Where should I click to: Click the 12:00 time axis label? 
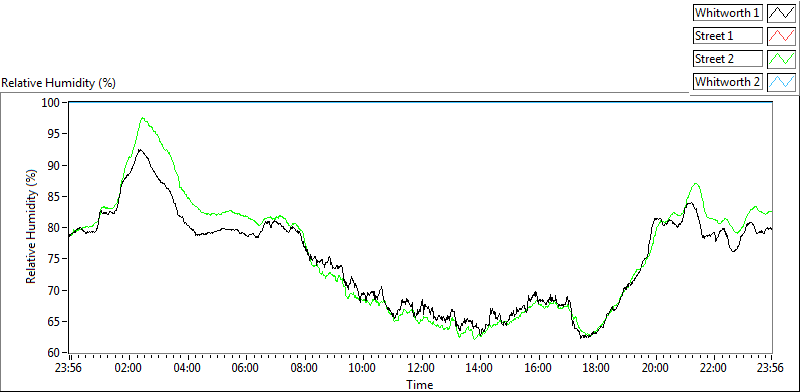(421, 368)
